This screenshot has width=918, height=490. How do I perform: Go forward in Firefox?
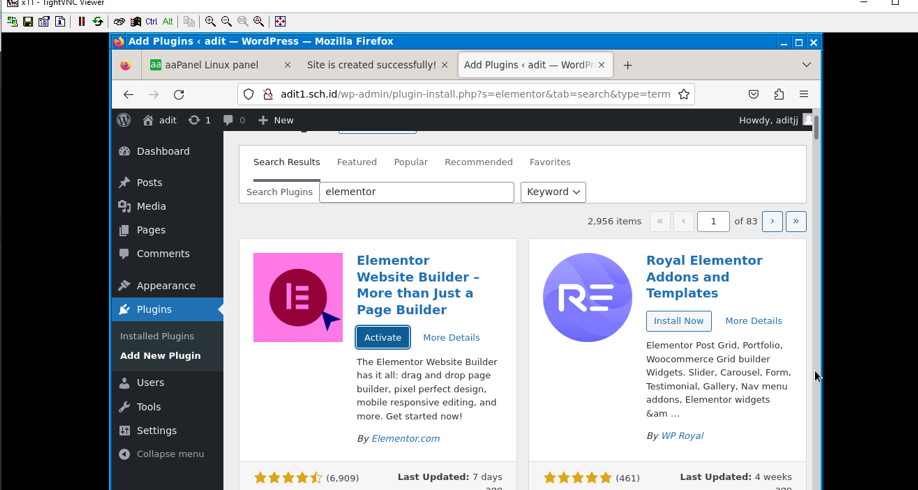coord(153,94)
